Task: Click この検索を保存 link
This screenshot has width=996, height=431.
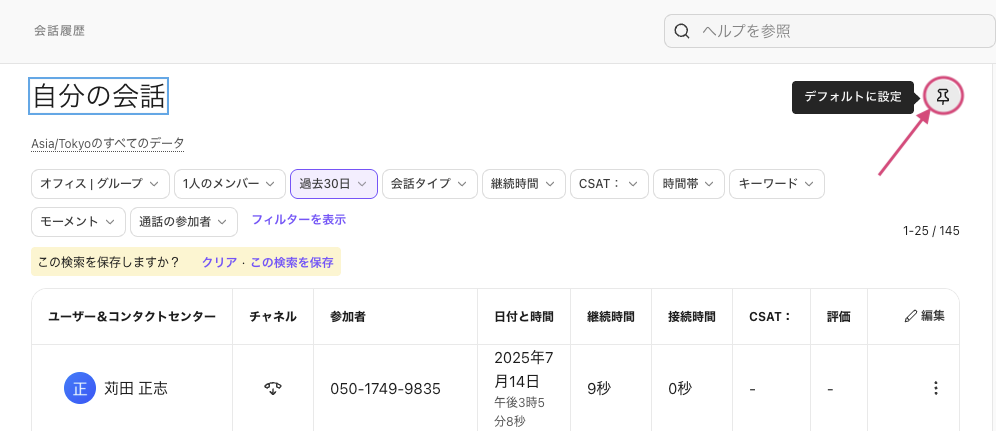Action: [x=292, y=262]
